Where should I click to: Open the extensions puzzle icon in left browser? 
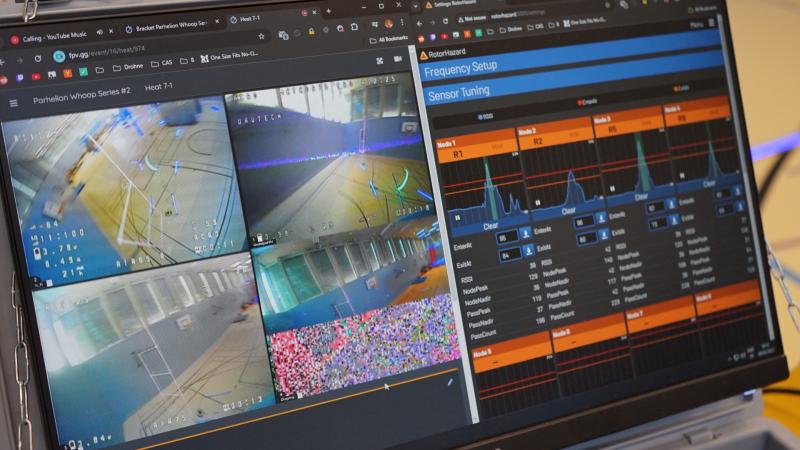pyautogui.click(x=355, y=27)
